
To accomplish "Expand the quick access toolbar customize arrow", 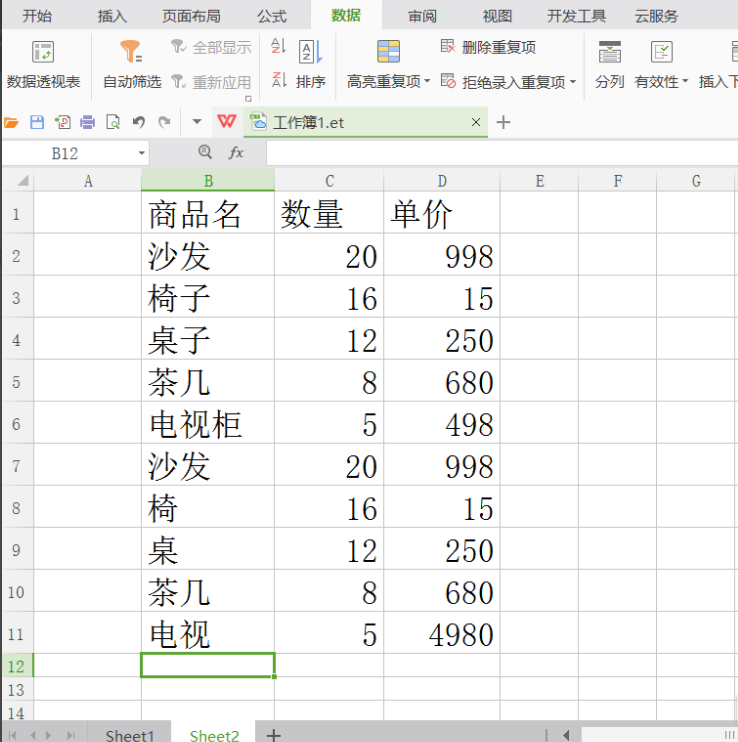I will [197, 122].
